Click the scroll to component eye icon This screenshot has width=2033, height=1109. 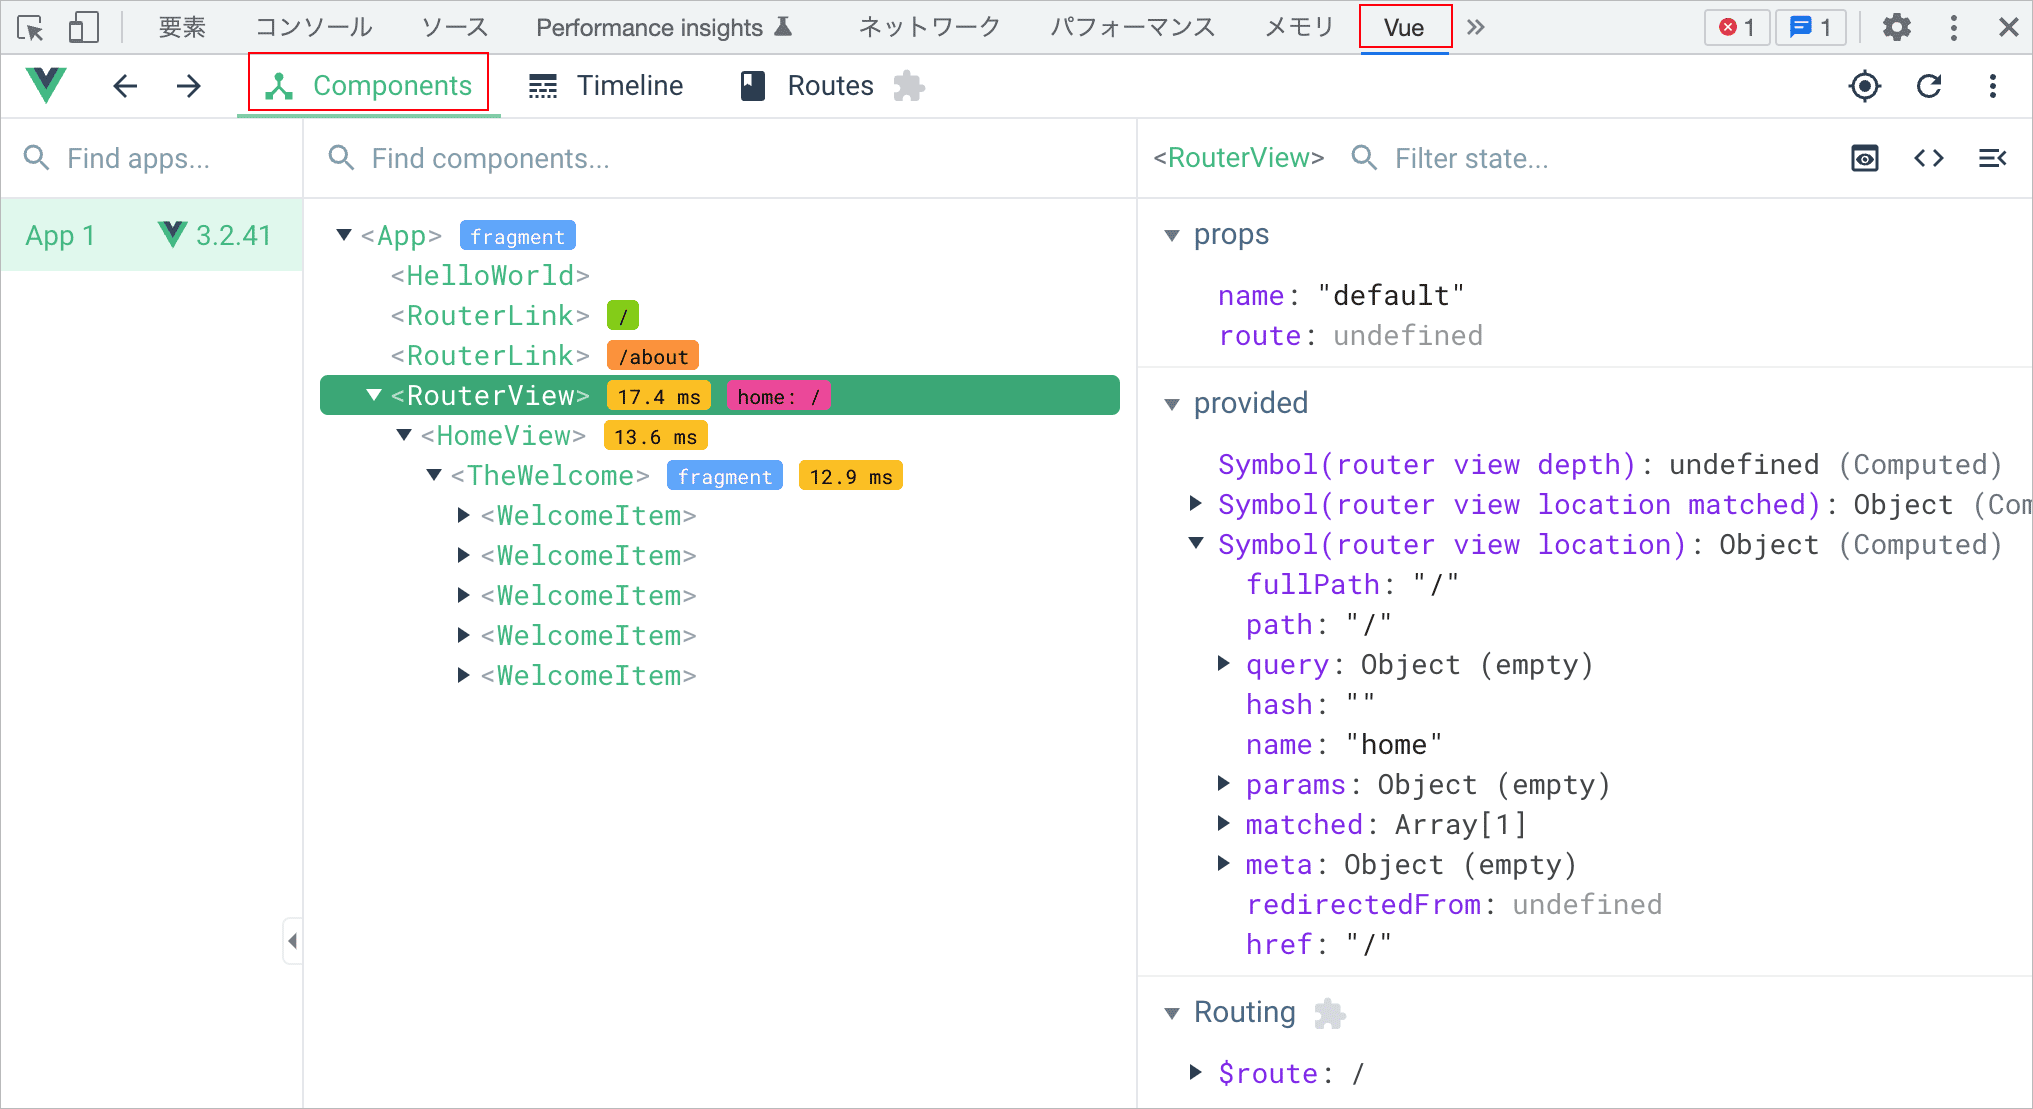coord(1865,158)
